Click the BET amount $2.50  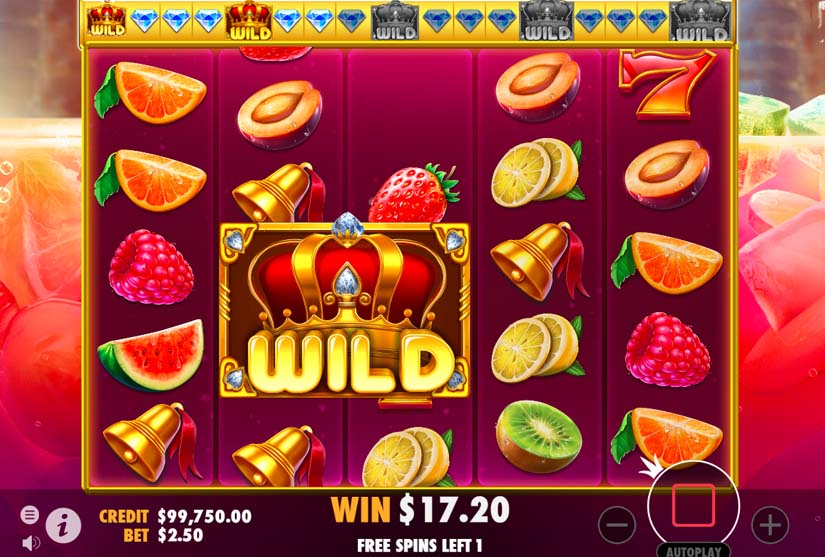tap(180, 535)
